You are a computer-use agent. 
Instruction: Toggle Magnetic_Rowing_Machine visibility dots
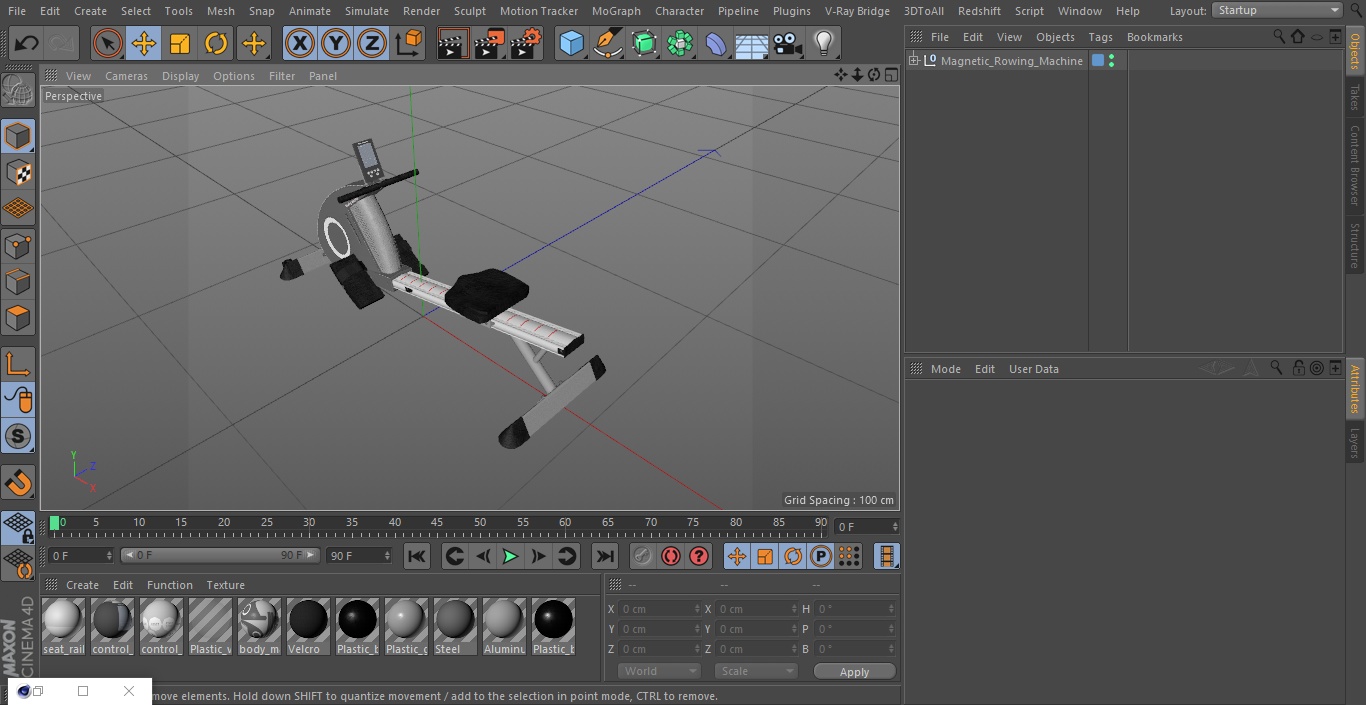pyautogui.click(x=1111, y=61)
